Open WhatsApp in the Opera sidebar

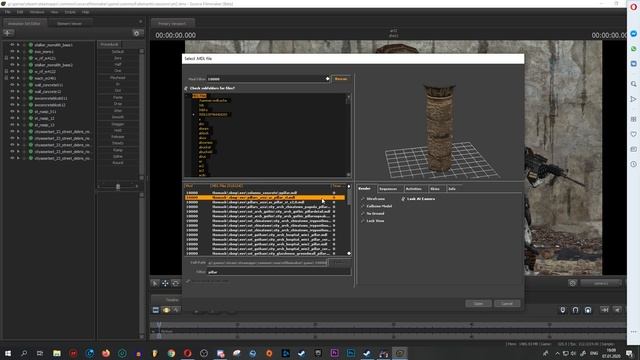633,49
